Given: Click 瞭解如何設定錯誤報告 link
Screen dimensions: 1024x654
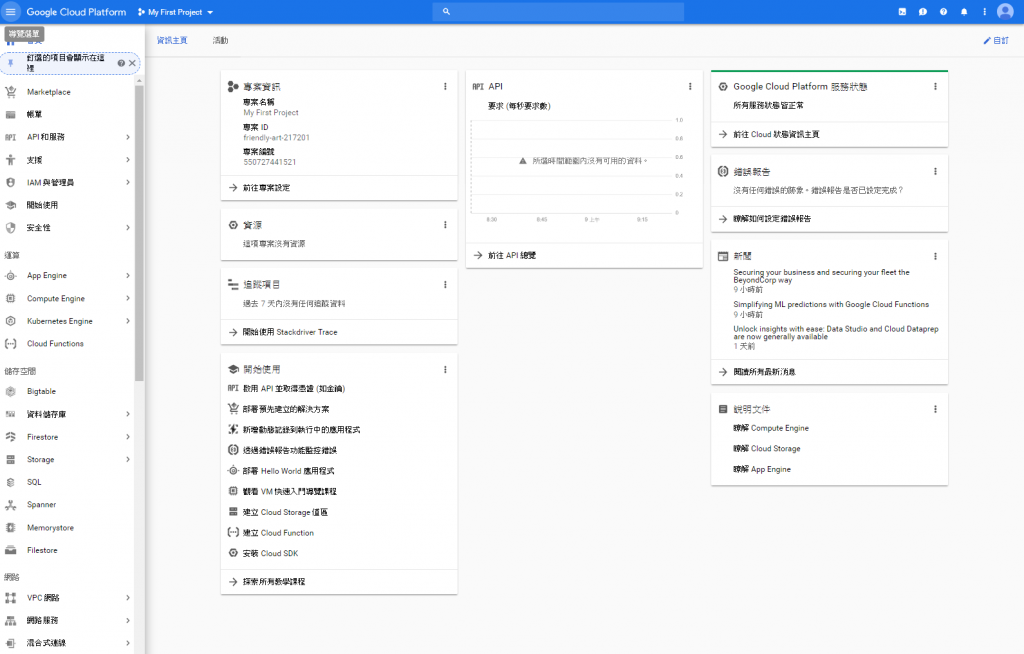Looking at the screenshot, I should [x=772, y=219].
